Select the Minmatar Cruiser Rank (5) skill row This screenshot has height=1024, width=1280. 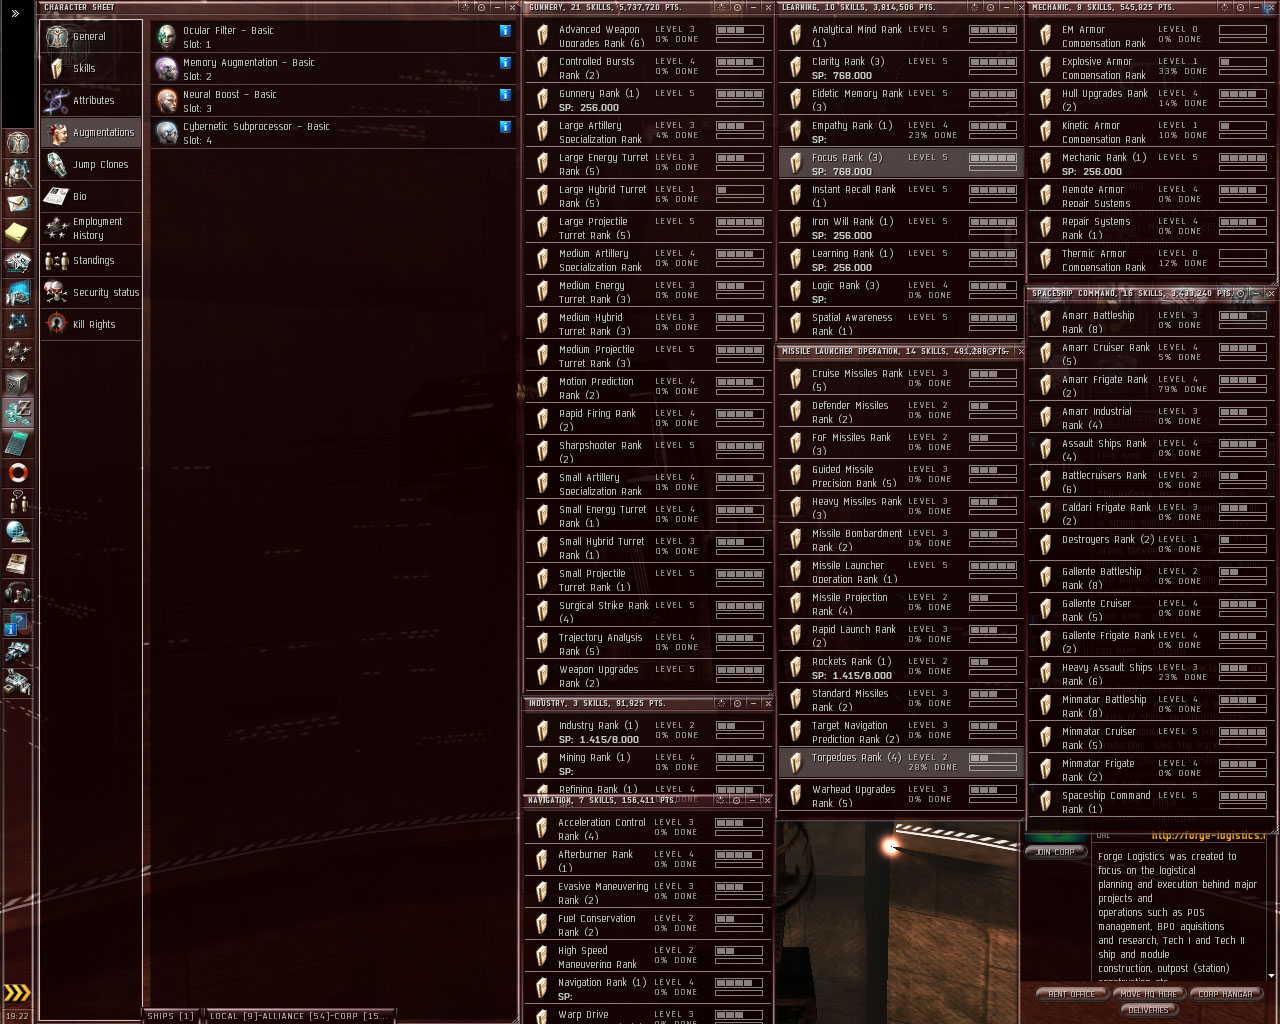(x=1152, y=738)
